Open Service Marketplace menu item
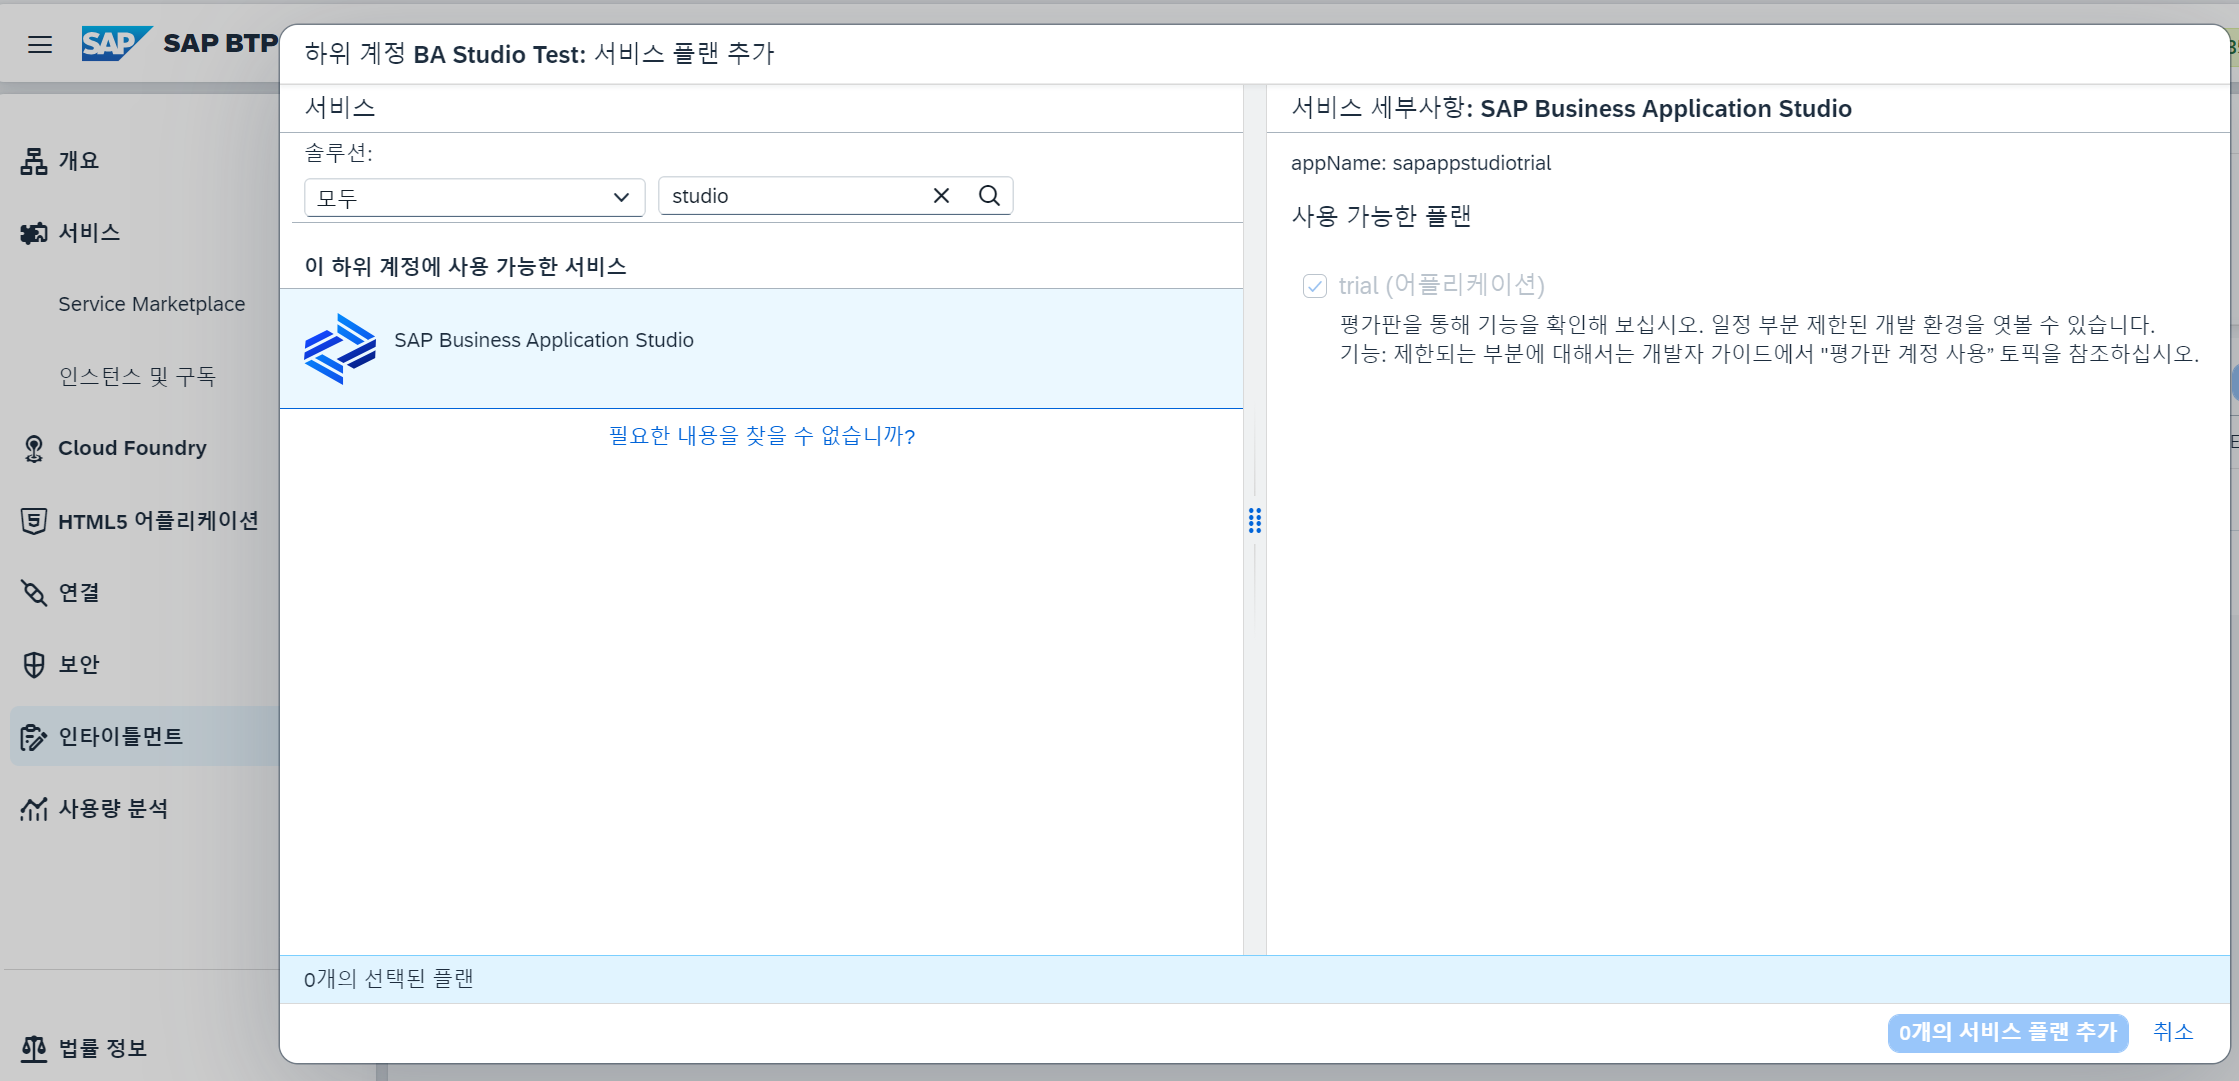Screen dimensions: 2239x1081 point(151,304)
